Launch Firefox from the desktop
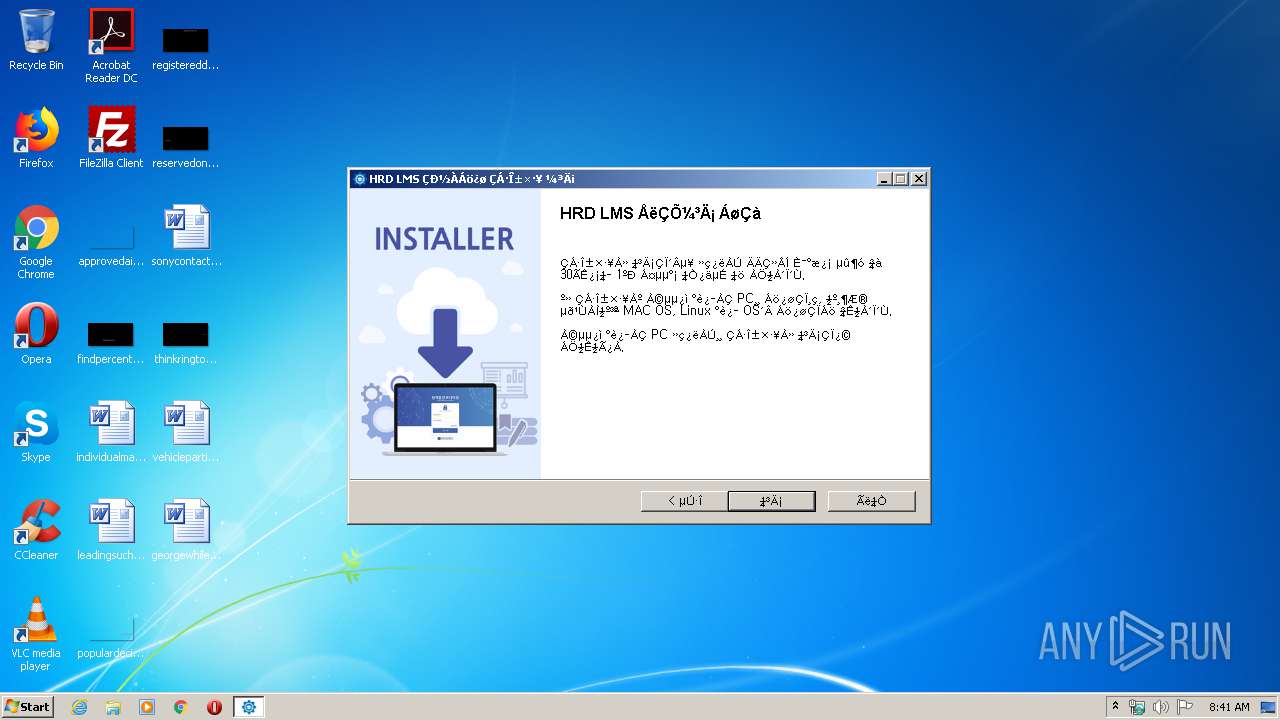1280x720 pixels. tap(36, 139)
